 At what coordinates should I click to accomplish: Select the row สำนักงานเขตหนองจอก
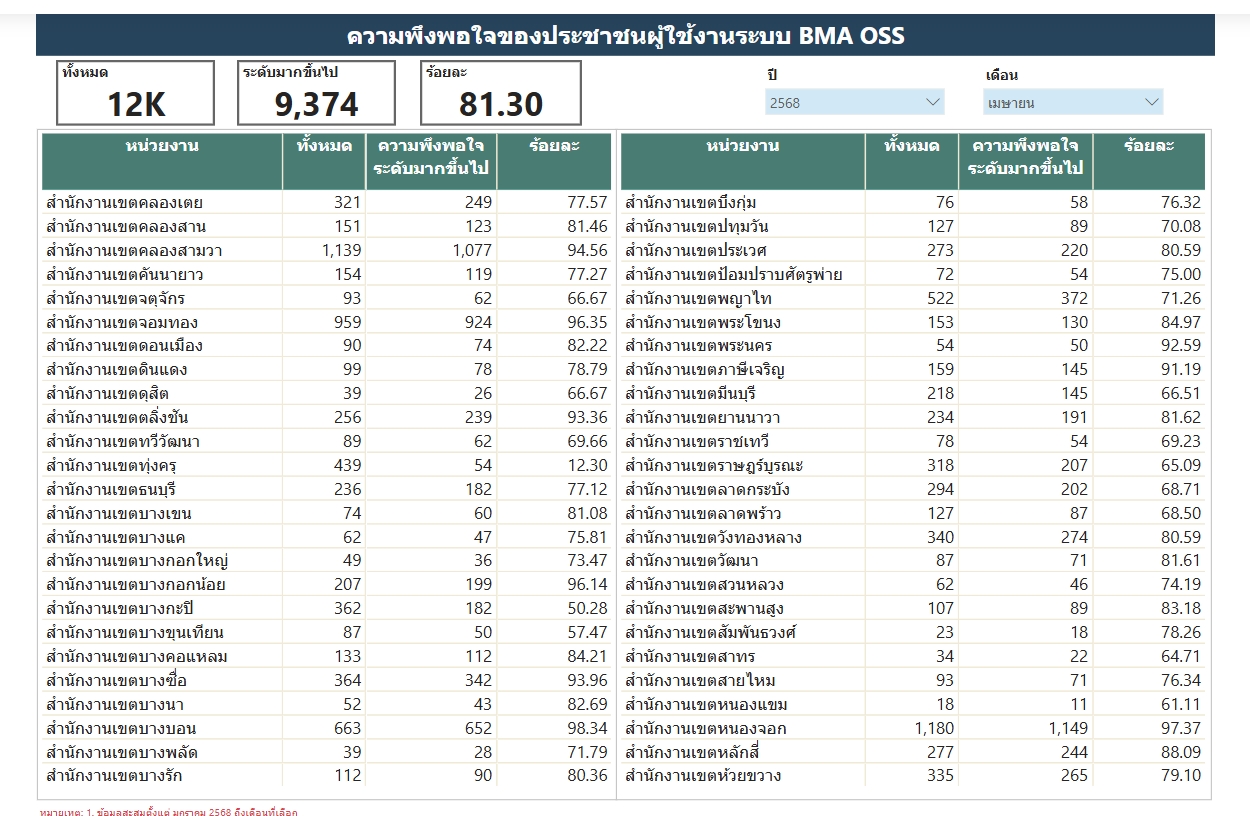pos(913,728)
